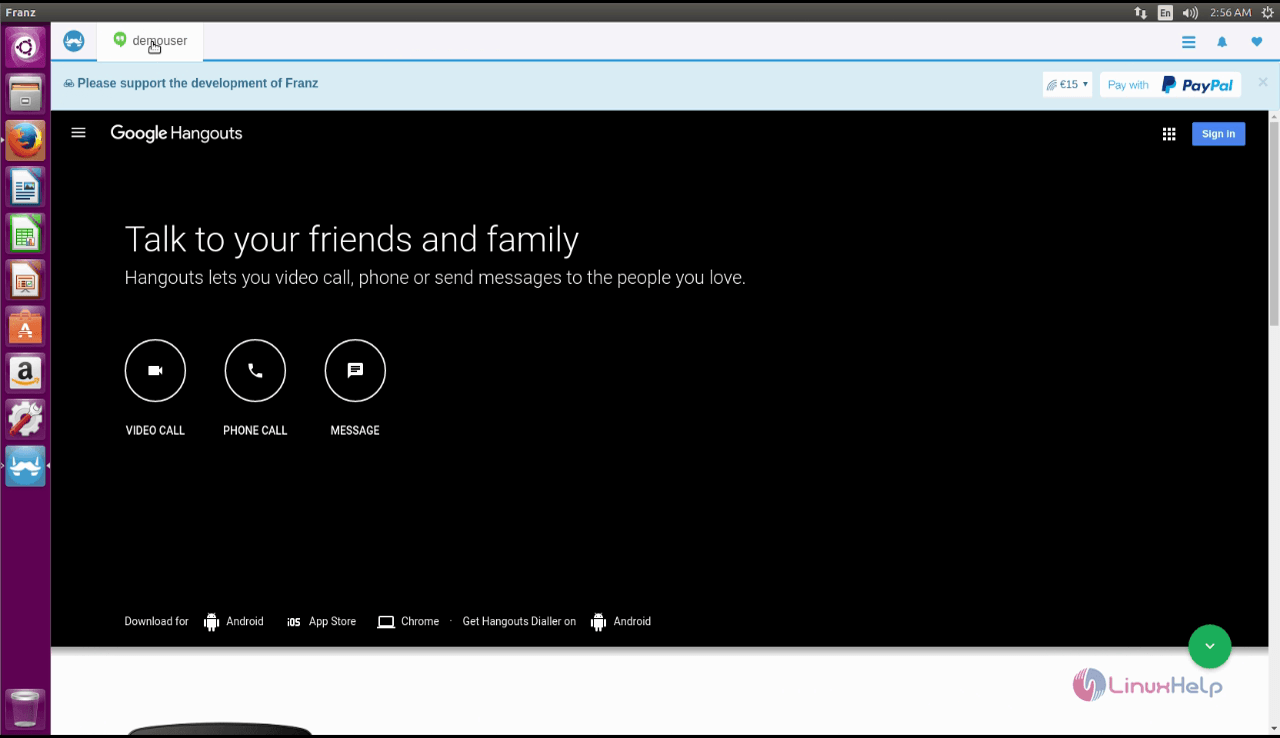Launch LibreOffice Impress from the launcher
Image resolution: width=1280 pixels, height=738 pixels.
click(x=25, y=280)
